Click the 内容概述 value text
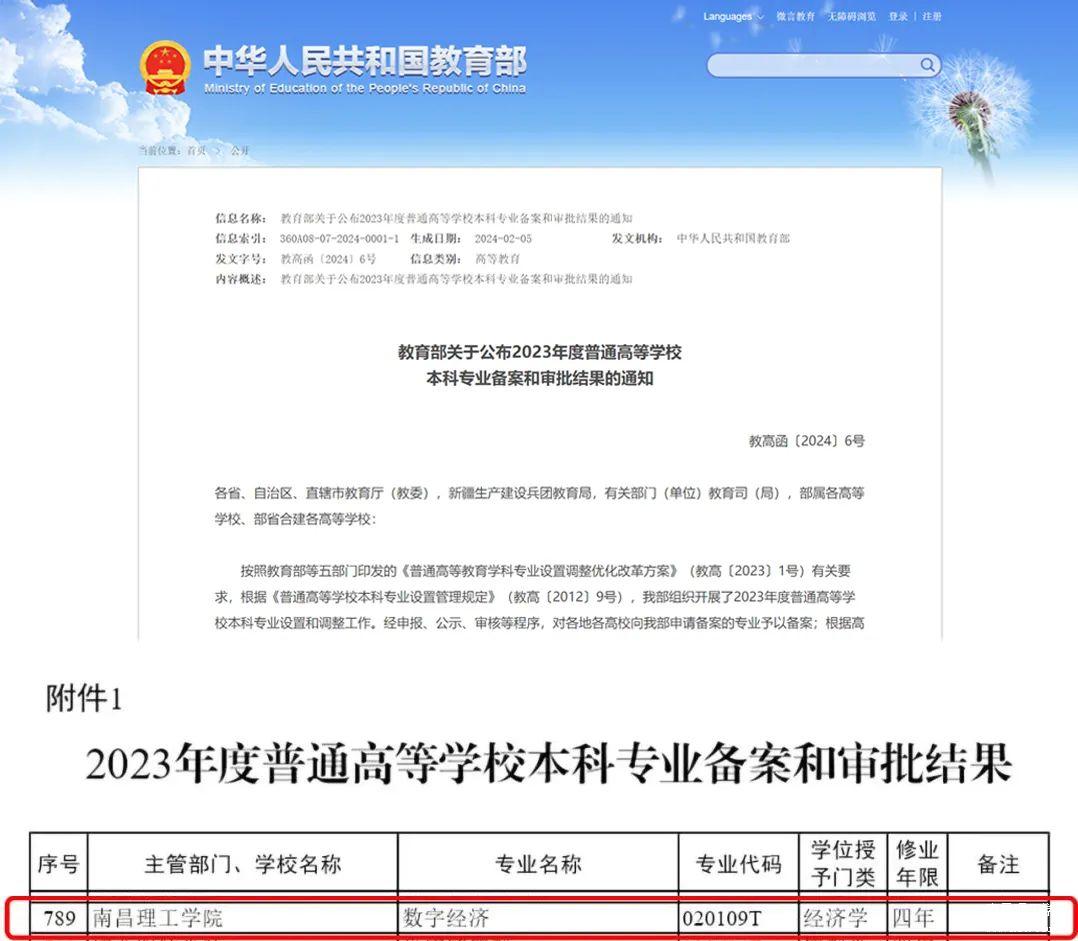Screen dimensions: 1078x941 click(x=456, y=279)
